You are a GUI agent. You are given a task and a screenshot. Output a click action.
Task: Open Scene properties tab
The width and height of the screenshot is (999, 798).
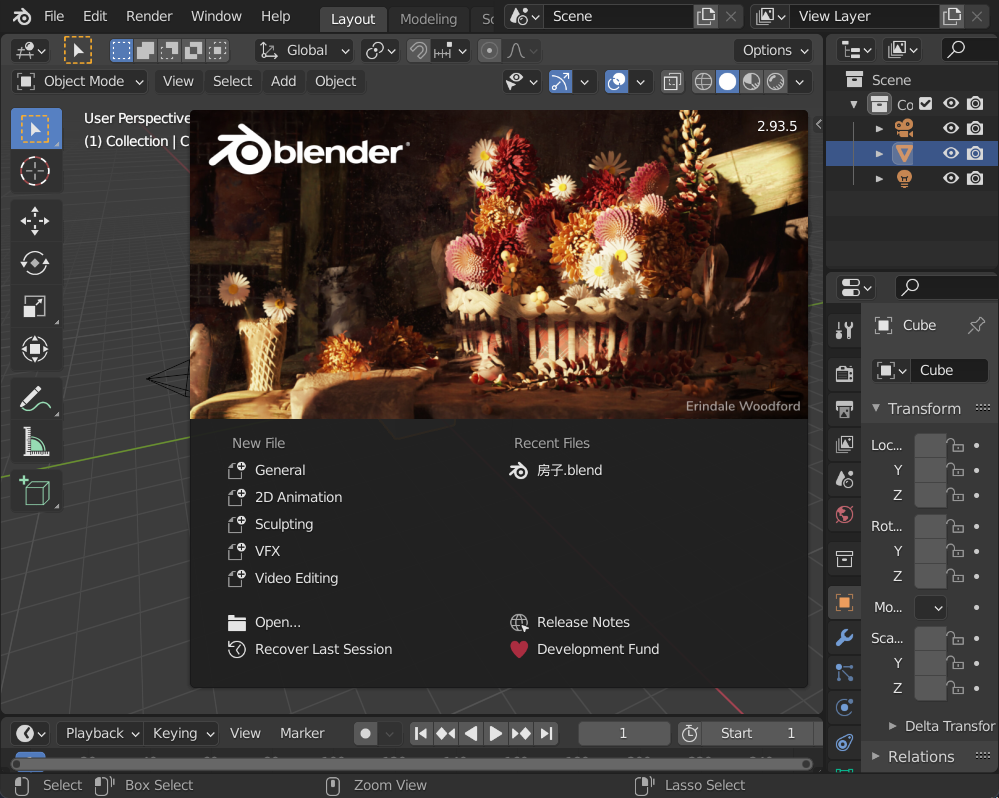845,479
